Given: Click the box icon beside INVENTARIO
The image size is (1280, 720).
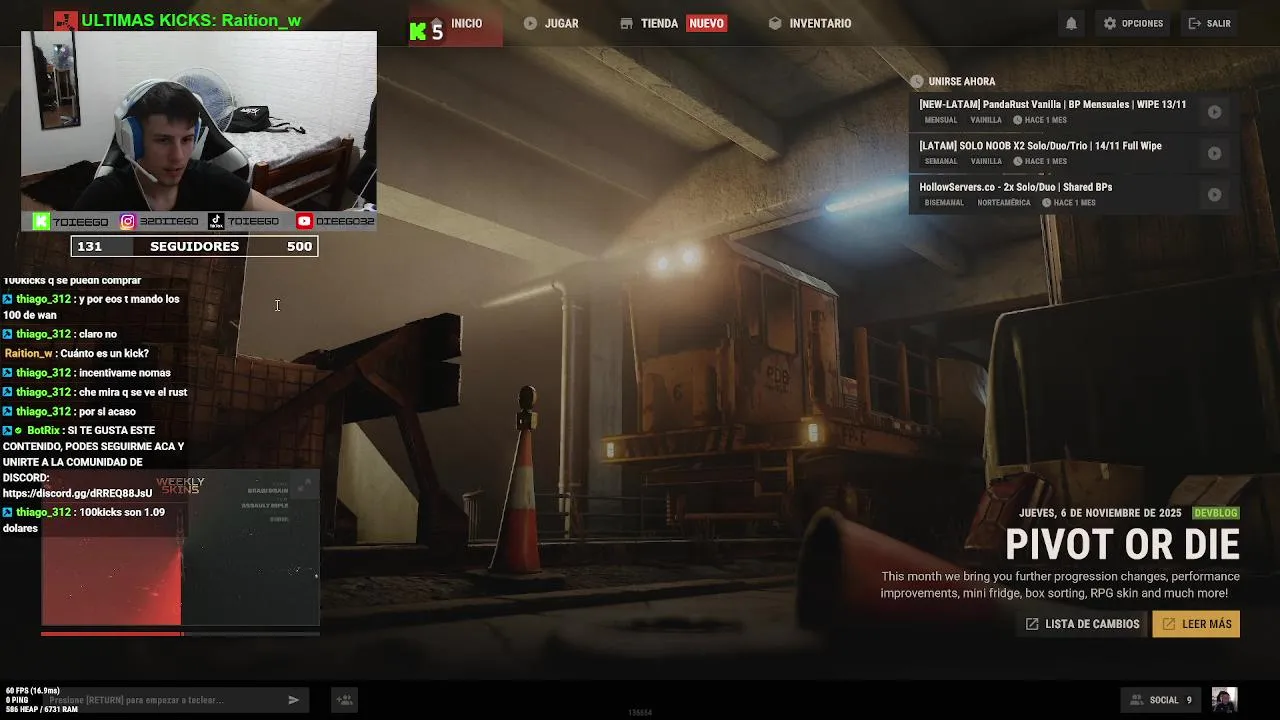Looking at the screenshot, I should [x=775, y=23].
